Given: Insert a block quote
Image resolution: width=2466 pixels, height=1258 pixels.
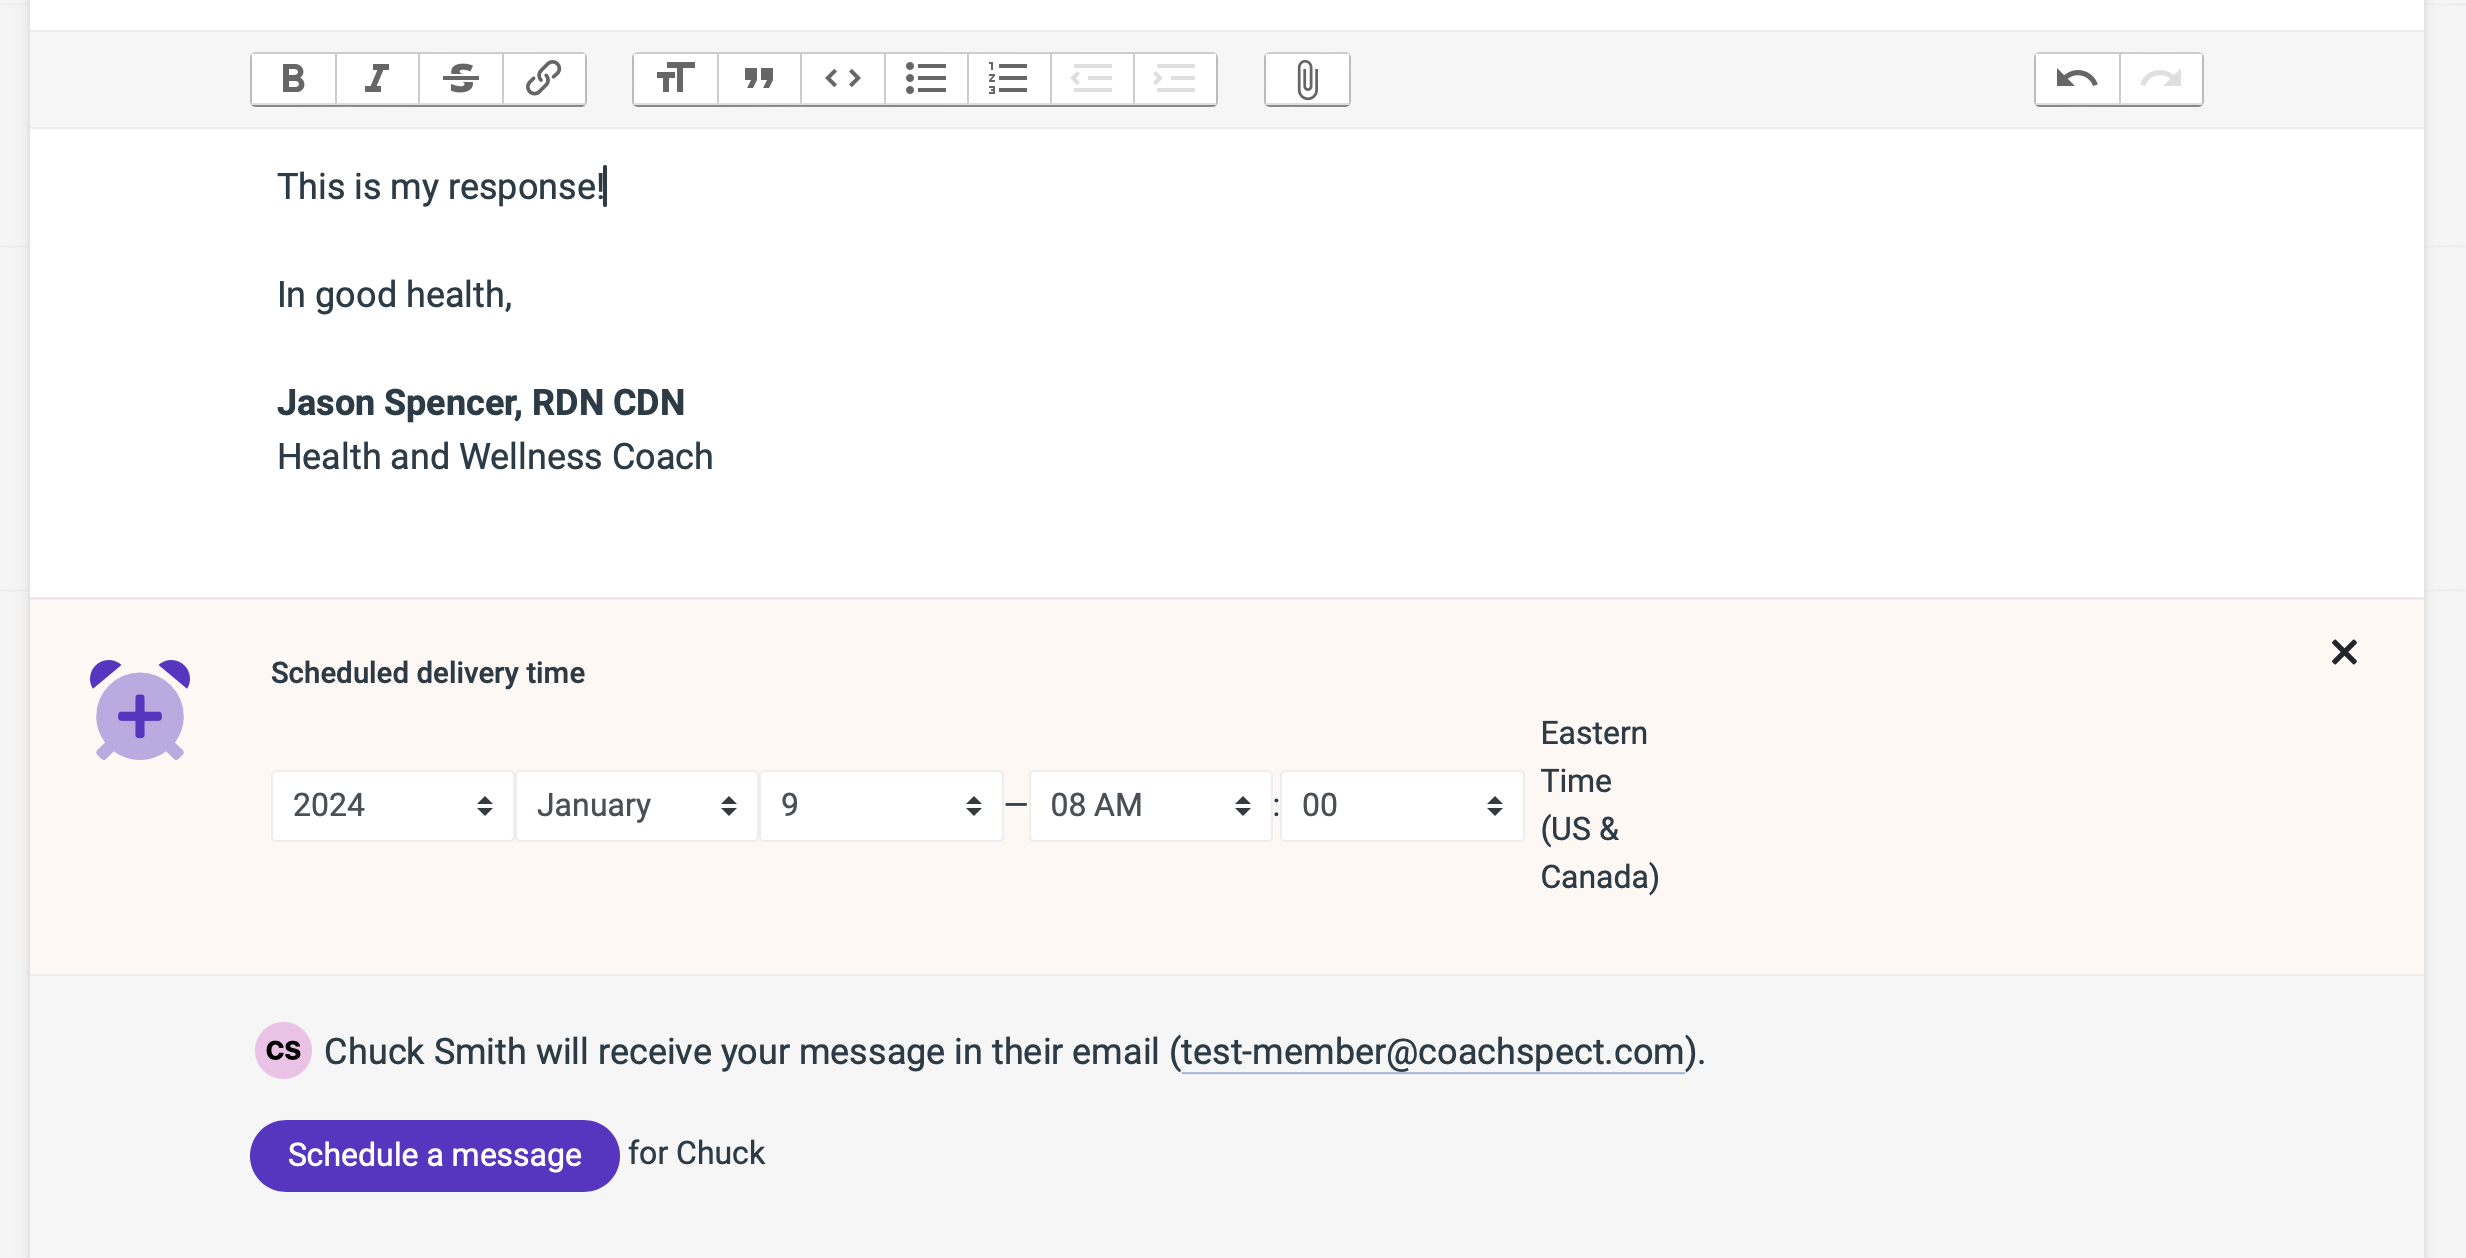Looking at the screenshot, I should click(x=759, y=78).
